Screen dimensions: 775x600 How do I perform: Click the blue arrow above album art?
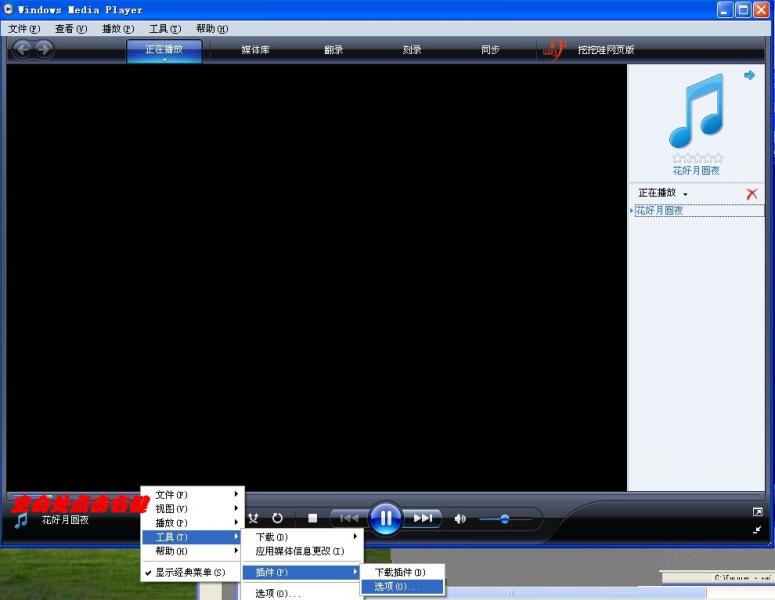[749, 75]
